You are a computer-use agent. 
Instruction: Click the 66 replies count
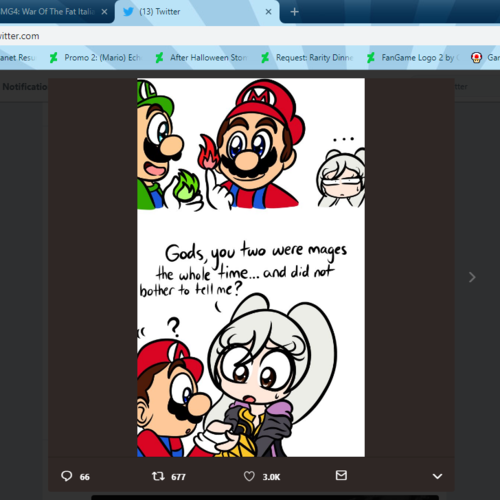(x=85, y=477)
